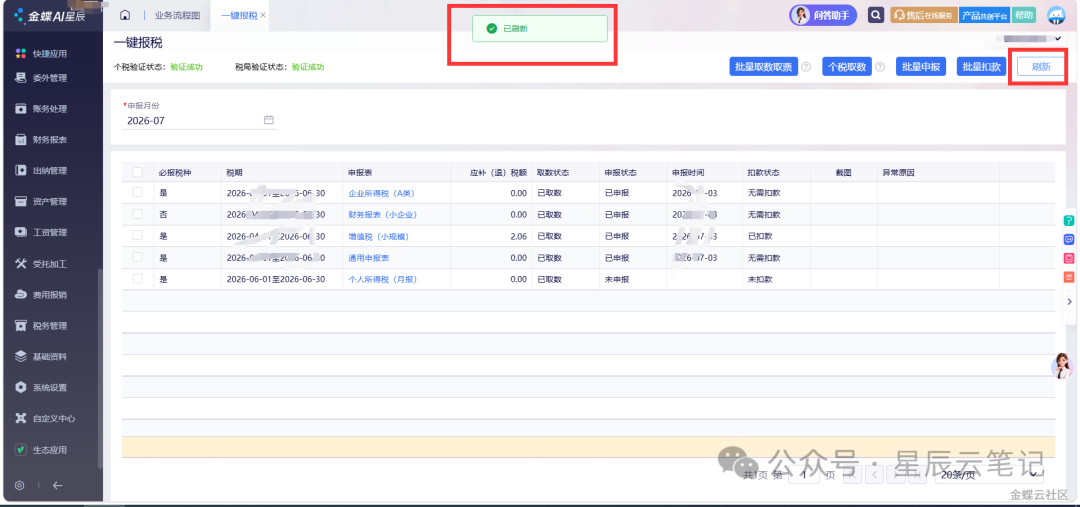
Task: Open the calendar icon for 申报月份
Action: (269, 120)
